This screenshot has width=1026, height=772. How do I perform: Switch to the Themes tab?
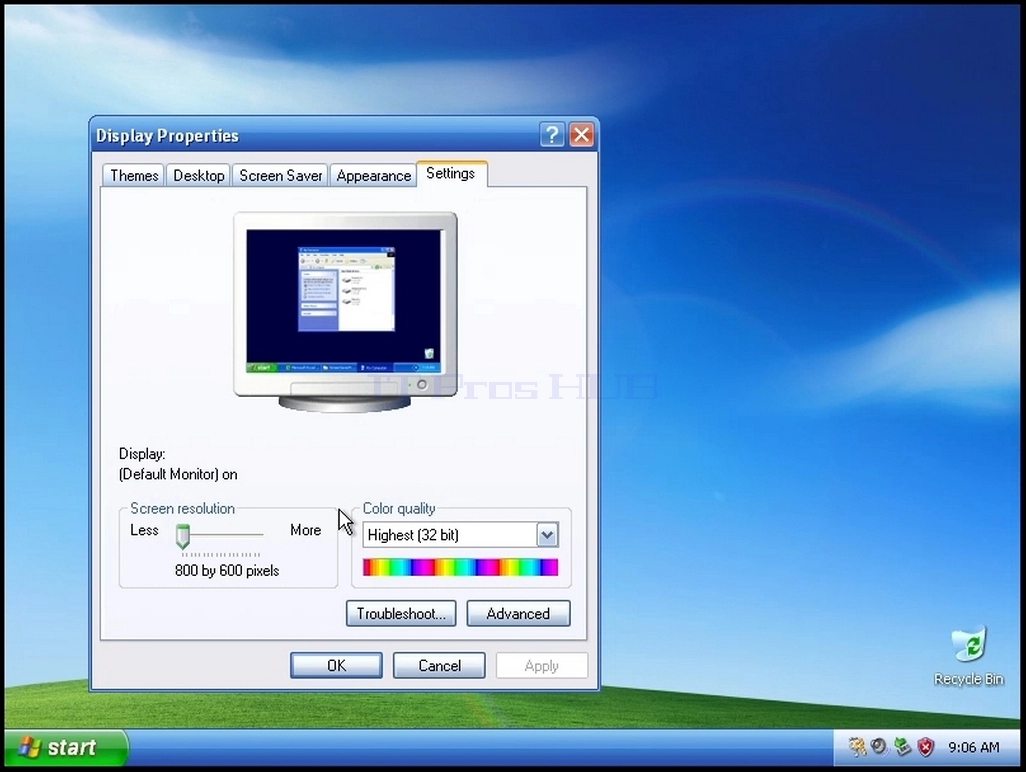click(133, 175)
